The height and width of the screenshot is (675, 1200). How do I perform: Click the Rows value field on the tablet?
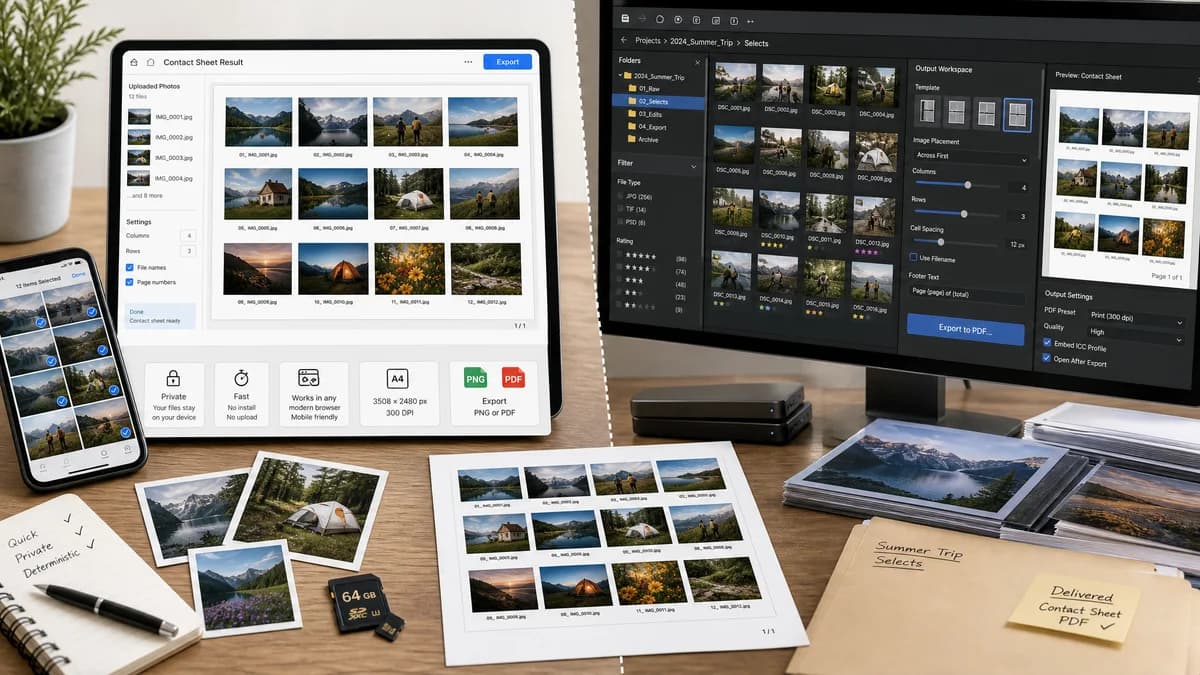click(x=187, y=251)
